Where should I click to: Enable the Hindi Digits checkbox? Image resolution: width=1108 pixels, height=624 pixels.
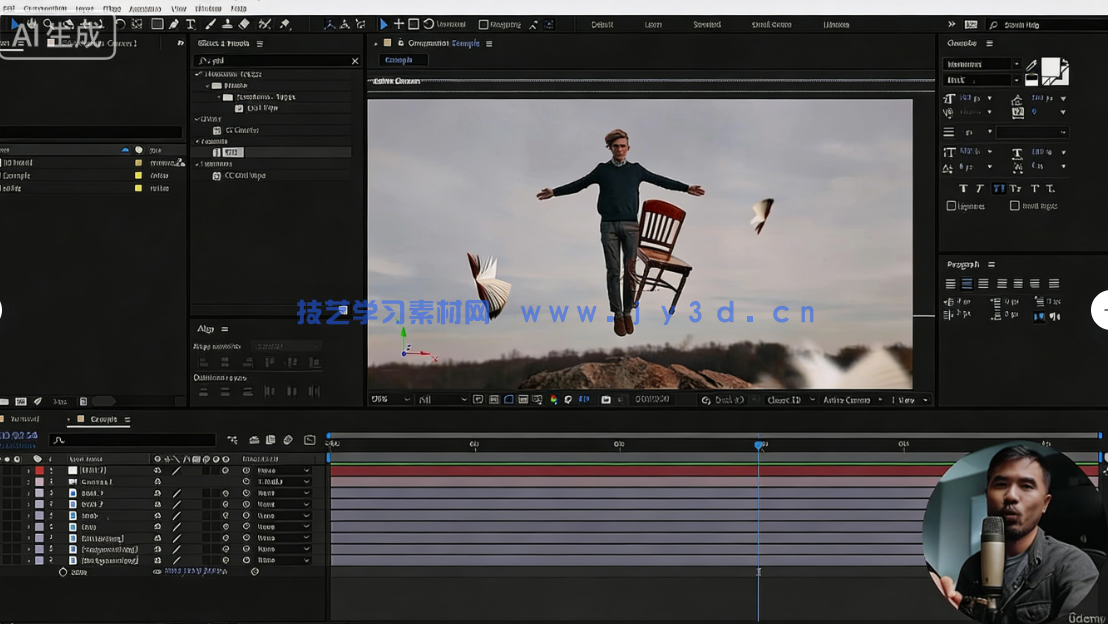1014,206
